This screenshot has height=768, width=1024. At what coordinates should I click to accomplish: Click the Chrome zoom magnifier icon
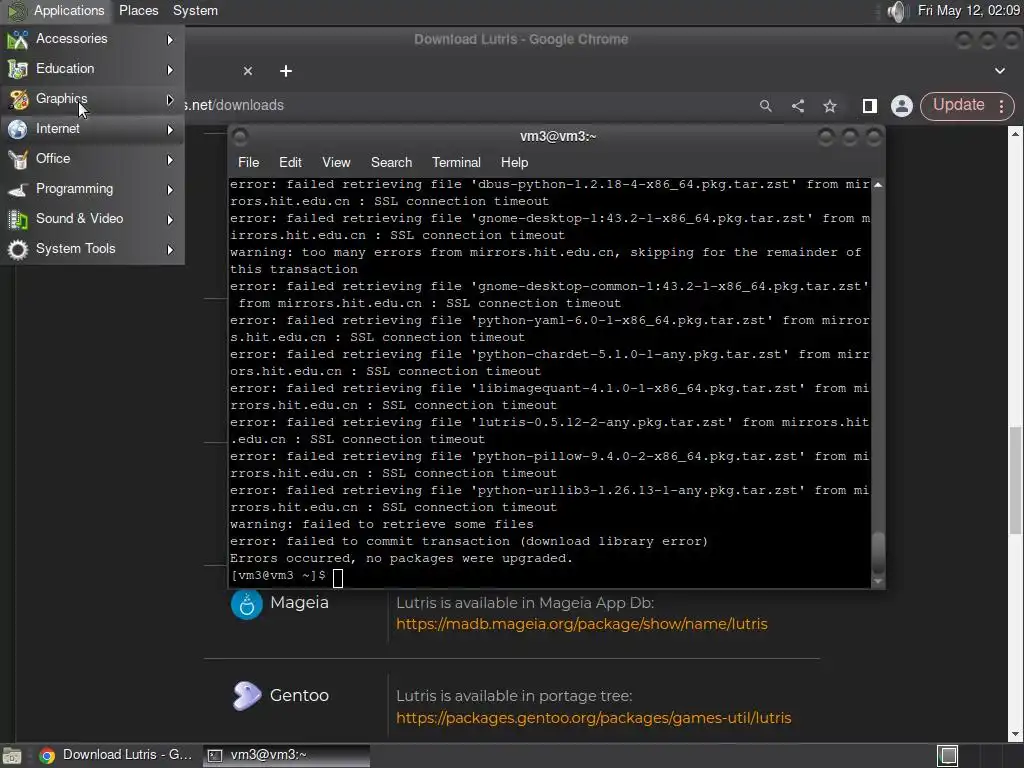[765, 106]
